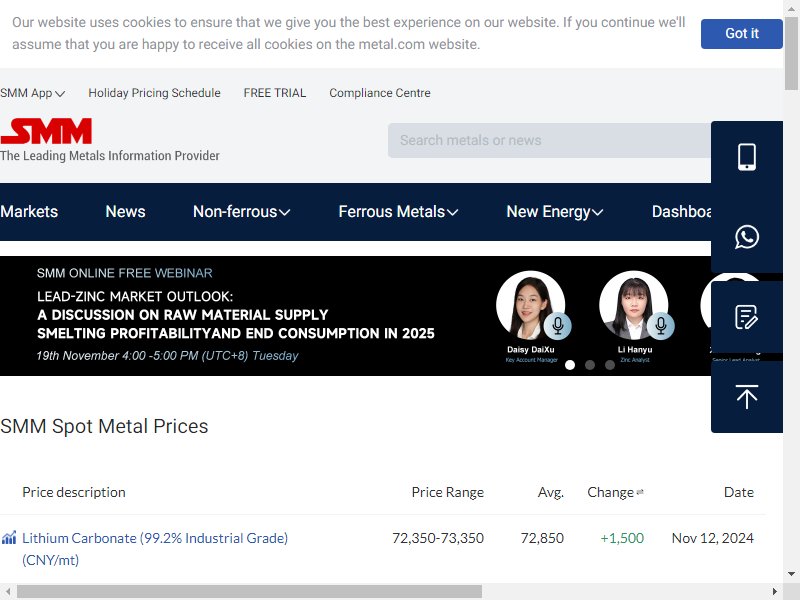Image resolution: width=800 pixels, height=600 pixels.
Task: Click the back-to-top arrow icon
Action: tap(746, 397)
